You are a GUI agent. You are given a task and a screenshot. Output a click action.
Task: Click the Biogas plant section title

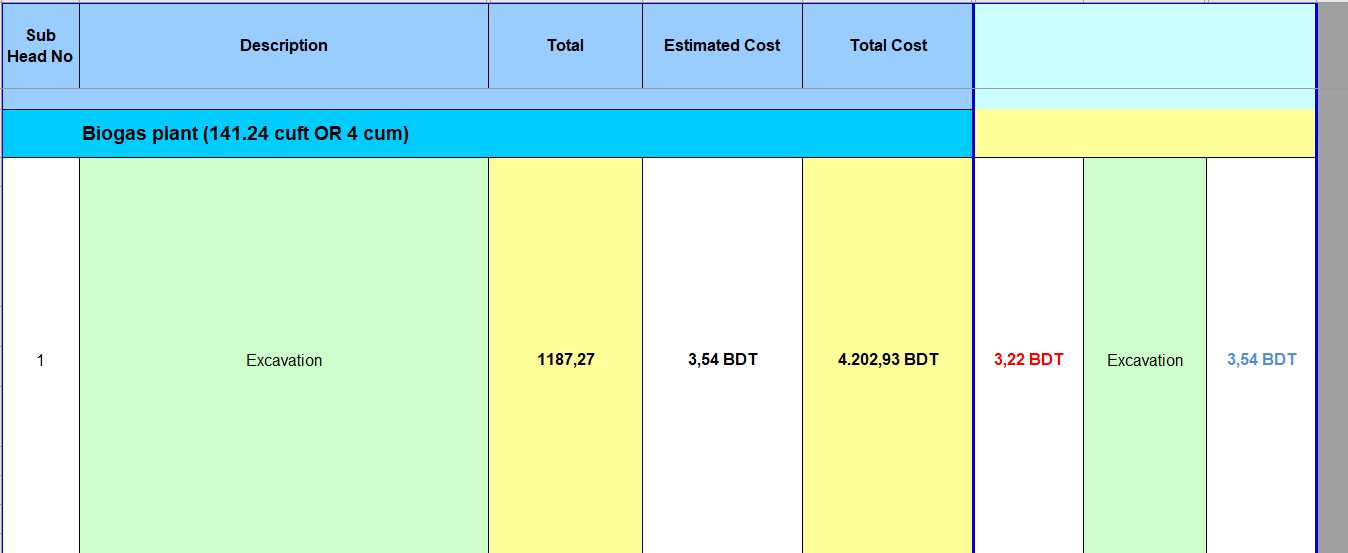point(246,134)
